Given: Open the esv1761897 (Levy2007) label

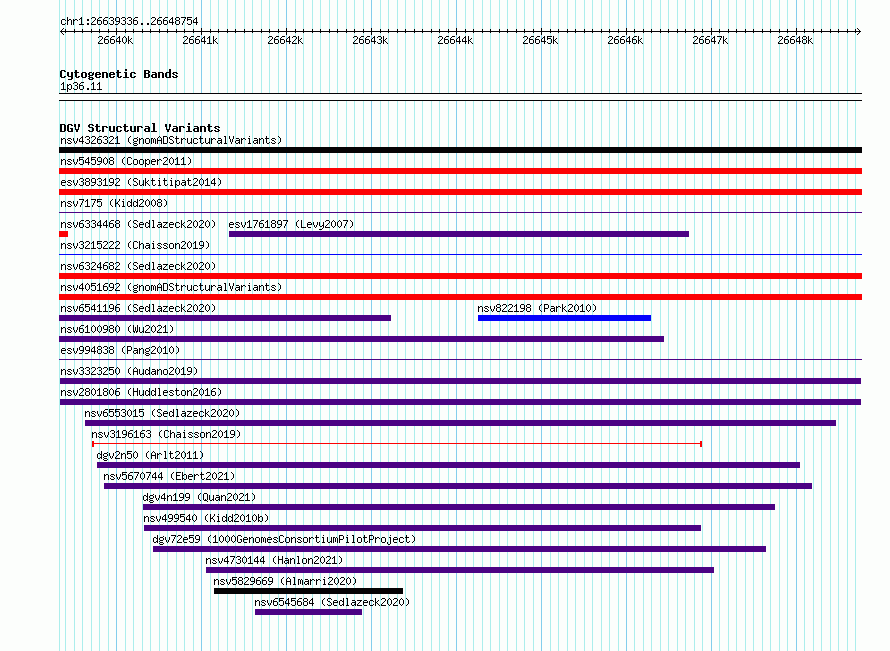Looking at the screenshot, I should coord(291,224).
